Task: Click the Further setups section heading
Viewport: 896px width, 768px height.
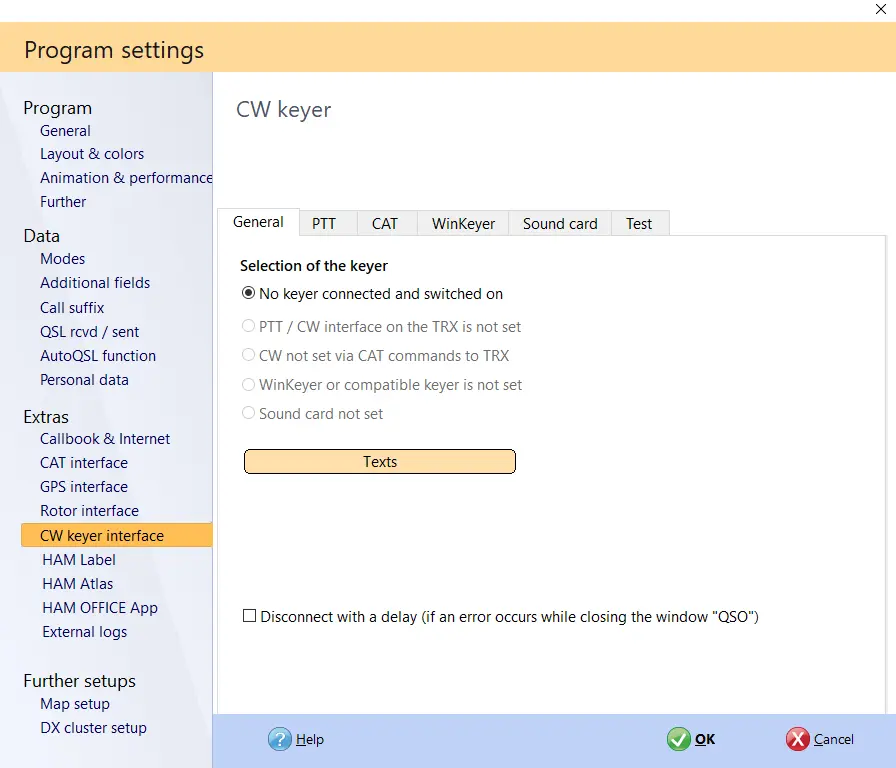Action: pyautogui.click(x=79, y=681)
